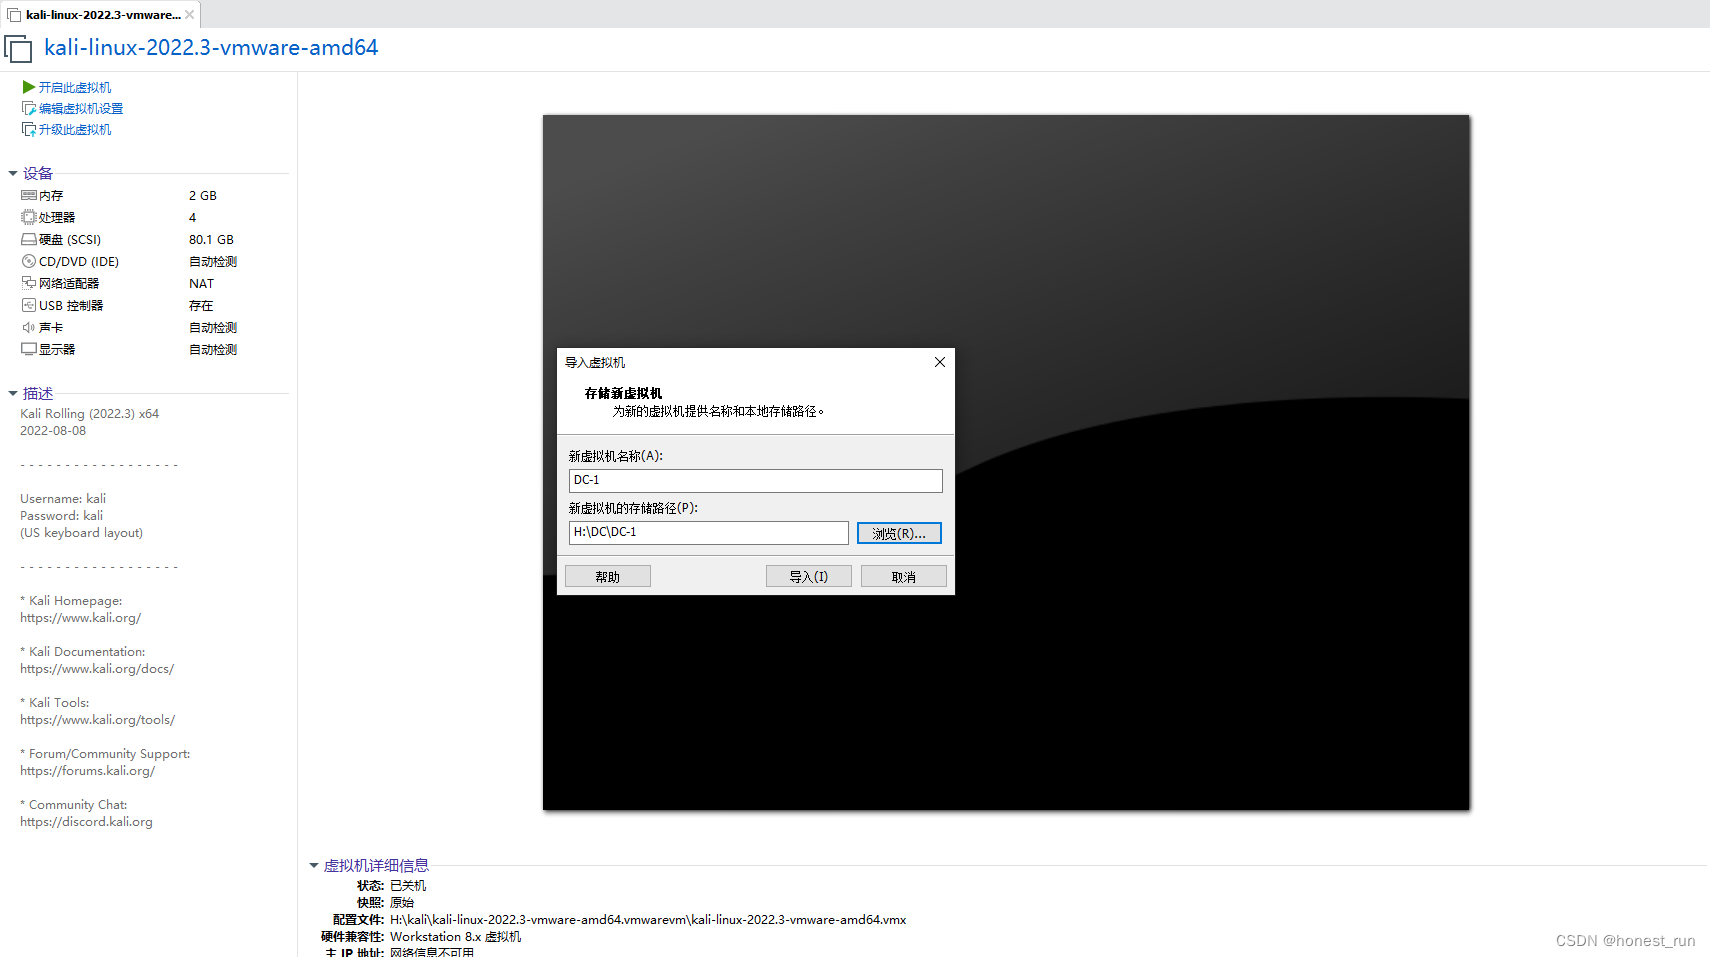The image size is (1710, 957).
Task: Click the USB 控制器 icon
Action: 29,305
